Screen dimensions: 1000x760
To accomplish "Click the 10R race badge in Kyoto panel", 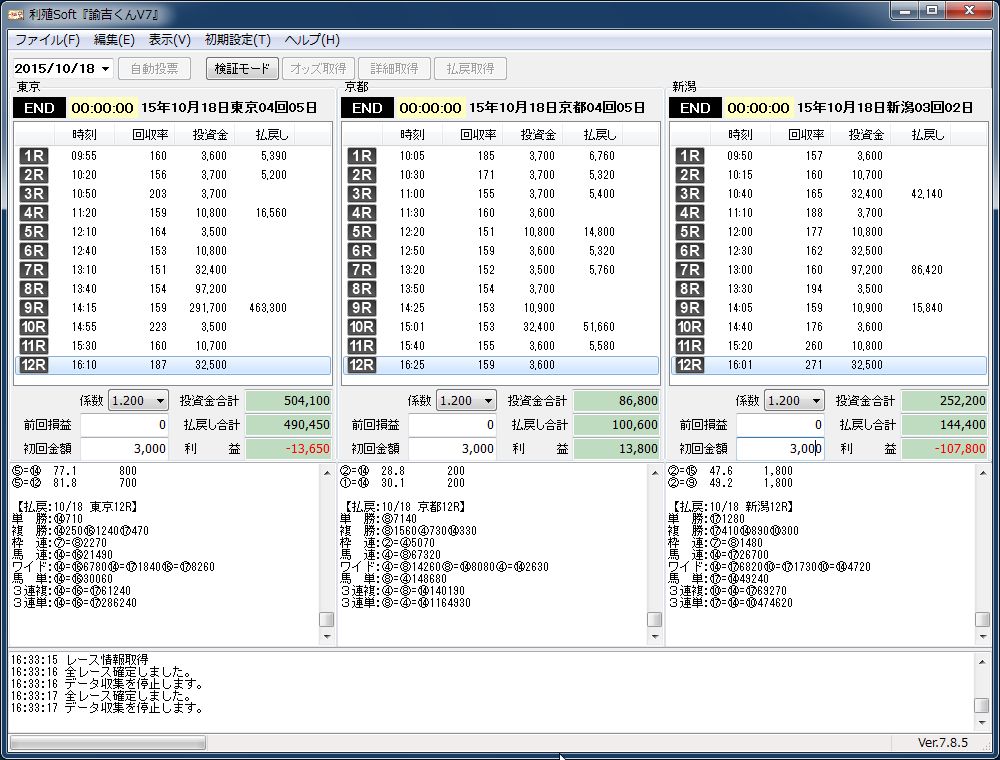I will pos(361,327).
